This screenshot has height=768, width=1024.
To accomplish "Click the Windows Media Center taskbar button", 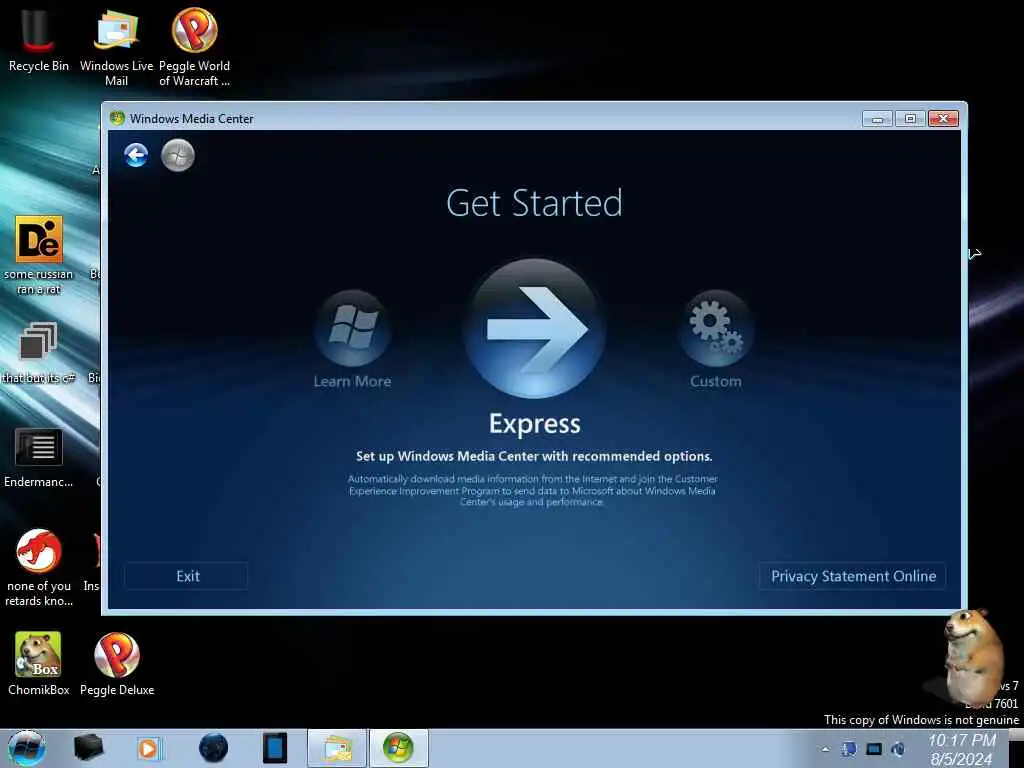I will point(398,748).
